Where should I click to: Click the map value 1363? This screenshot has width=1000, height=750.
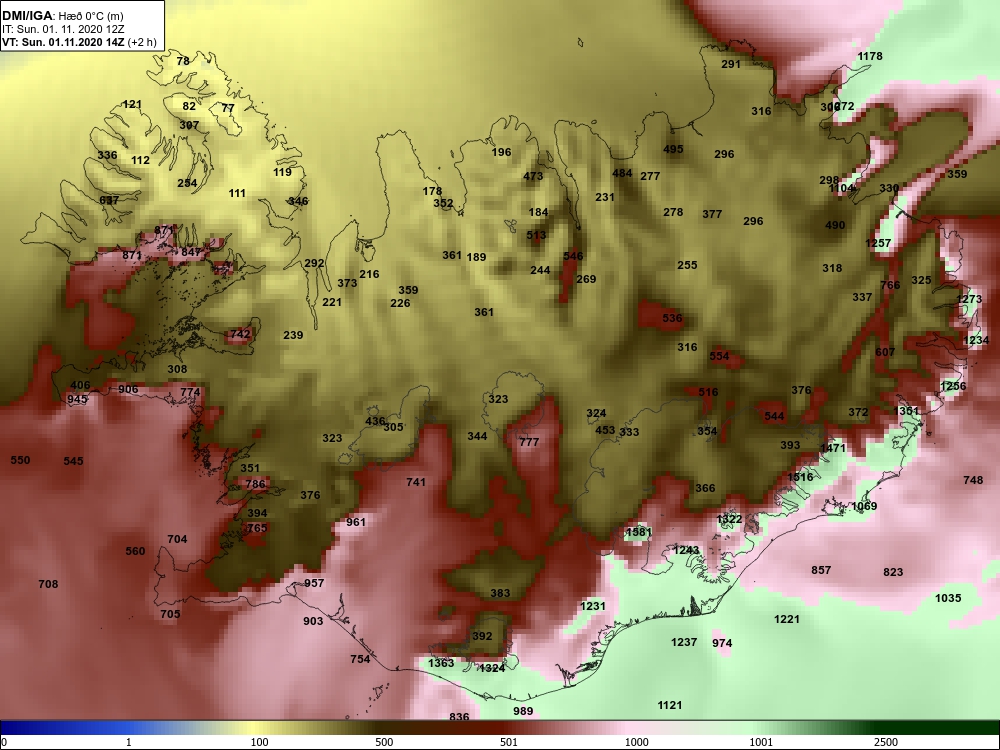tap(441, 663)
